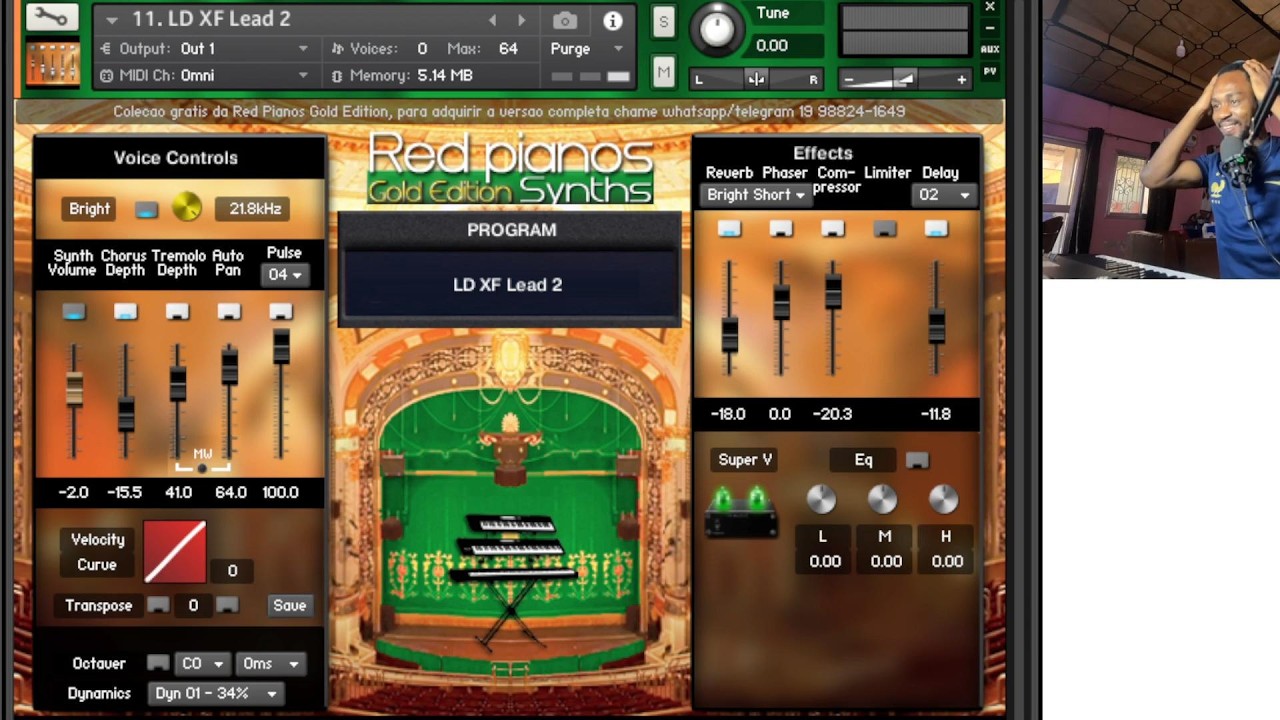This screenshot has height=720, width=1280.
Task: Click the Super V button
Action: pos(745,460)
